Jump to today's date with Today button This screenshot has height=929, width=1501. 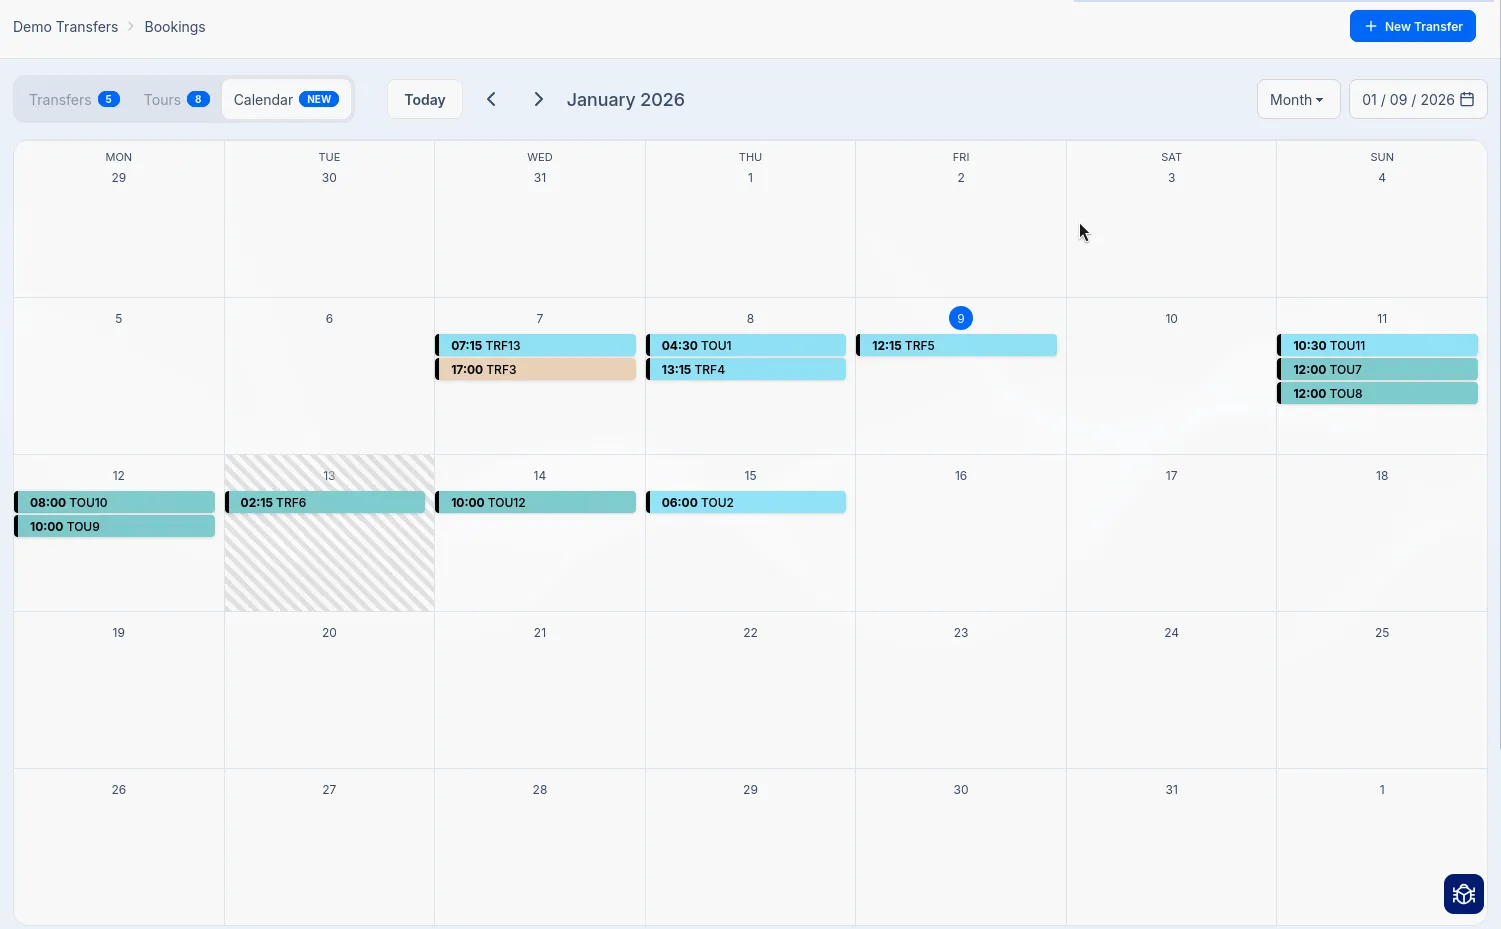click(424, 99)
